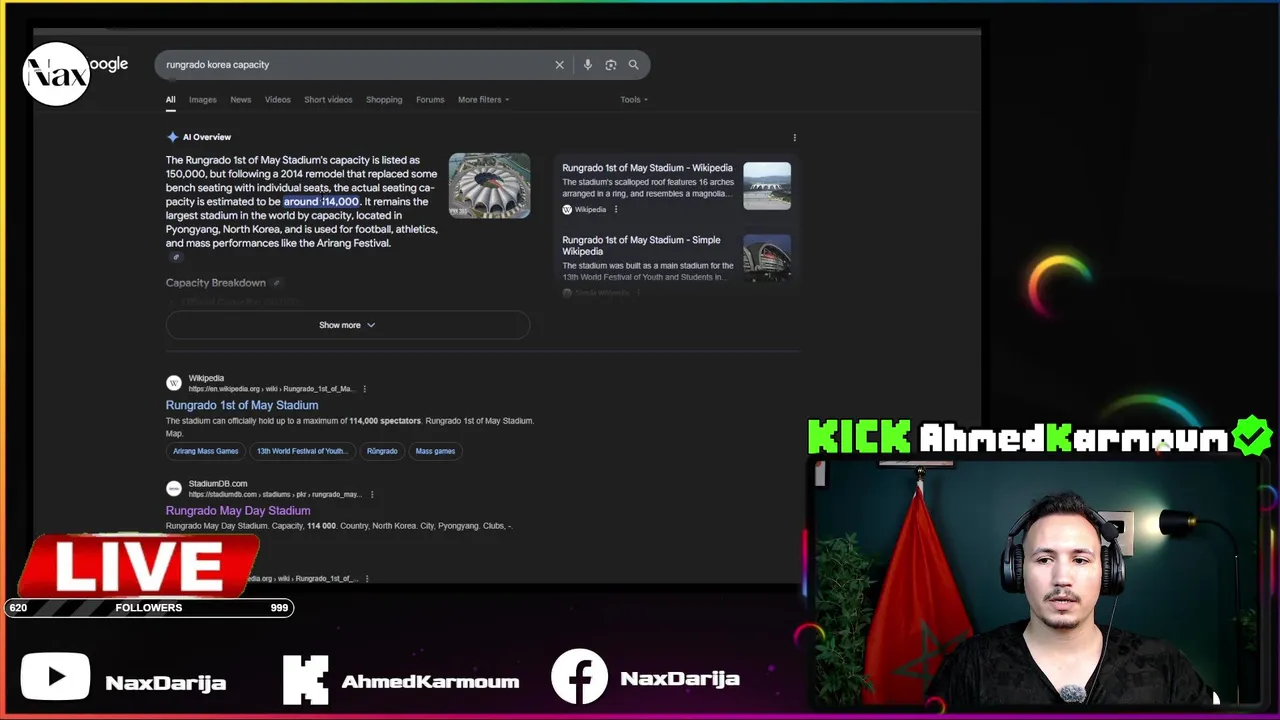Viewport: 1280px width, 720px height.
Task: Click the Rŭngrado chip
Action: pyautogui.click(x=382, y=451)
